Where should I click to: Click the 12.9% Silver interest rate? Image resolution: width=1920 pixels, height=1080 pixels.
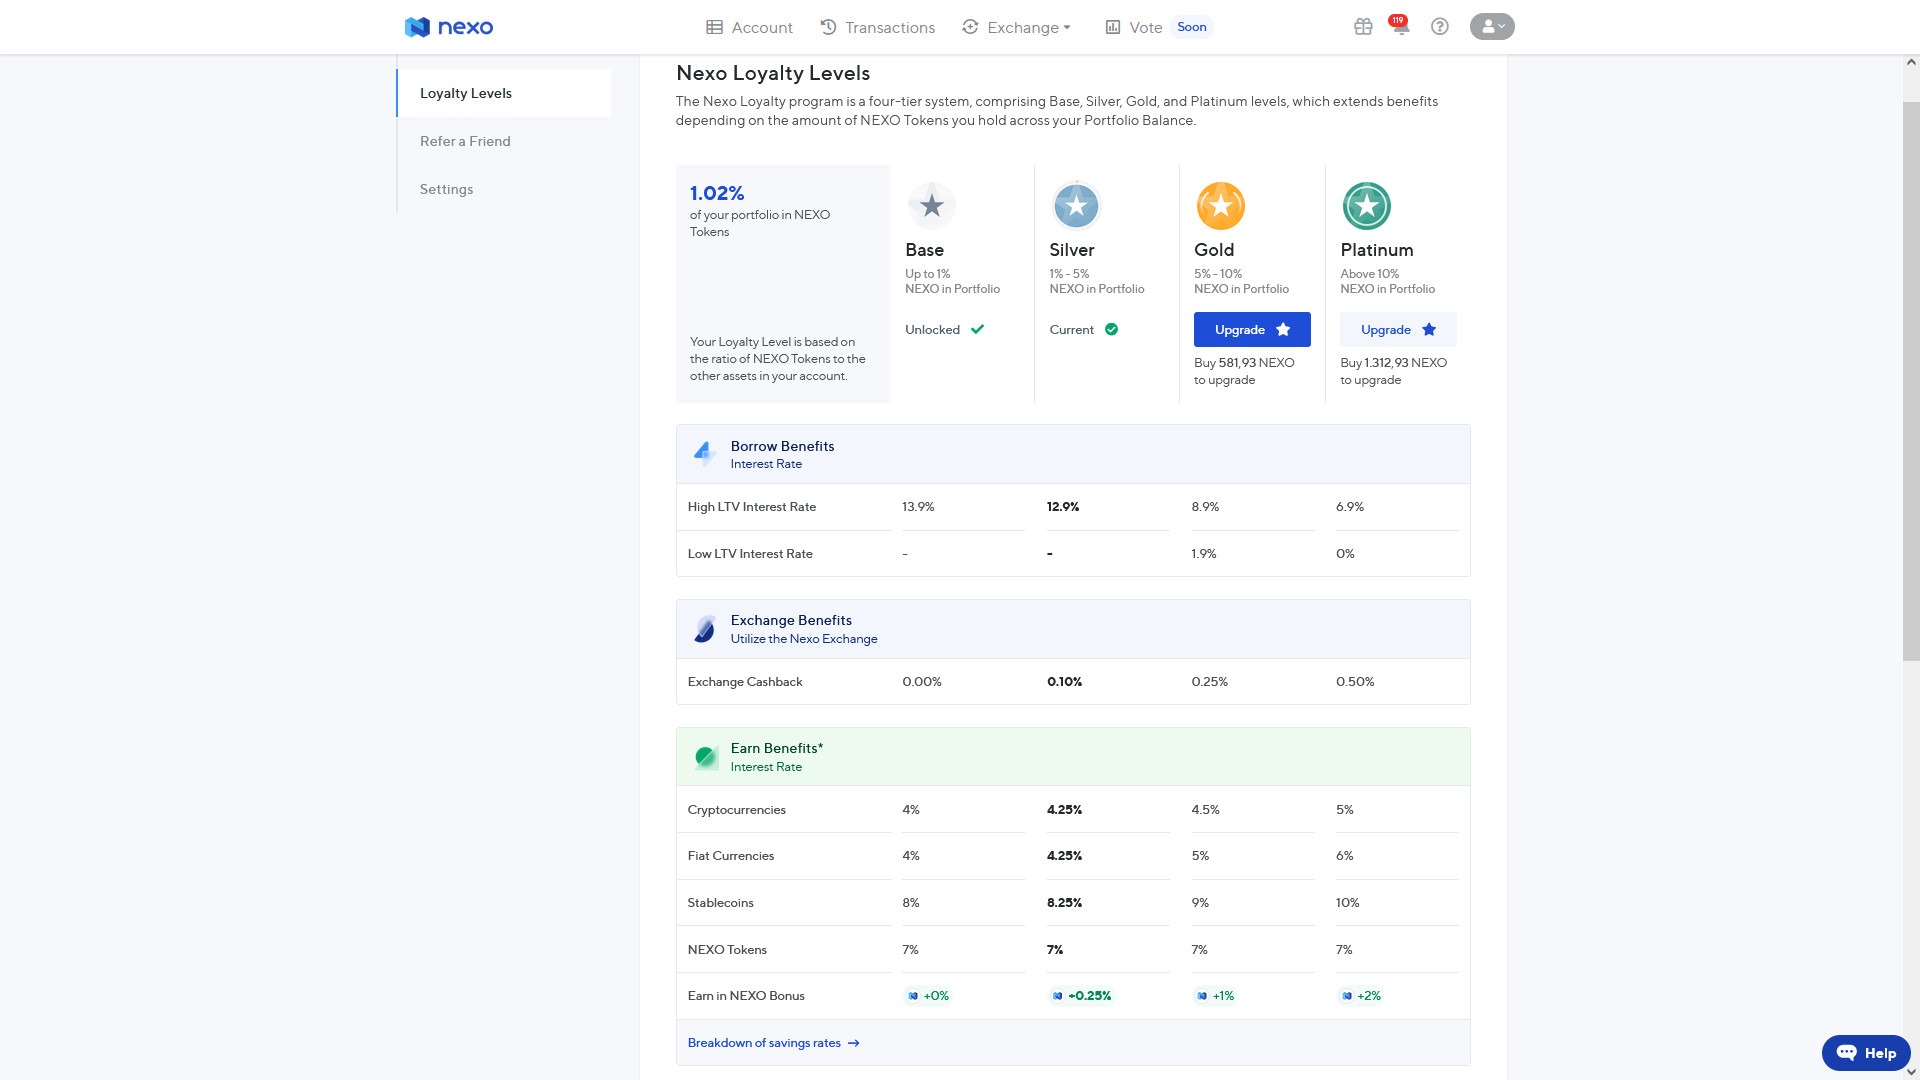coord(1063,507)
